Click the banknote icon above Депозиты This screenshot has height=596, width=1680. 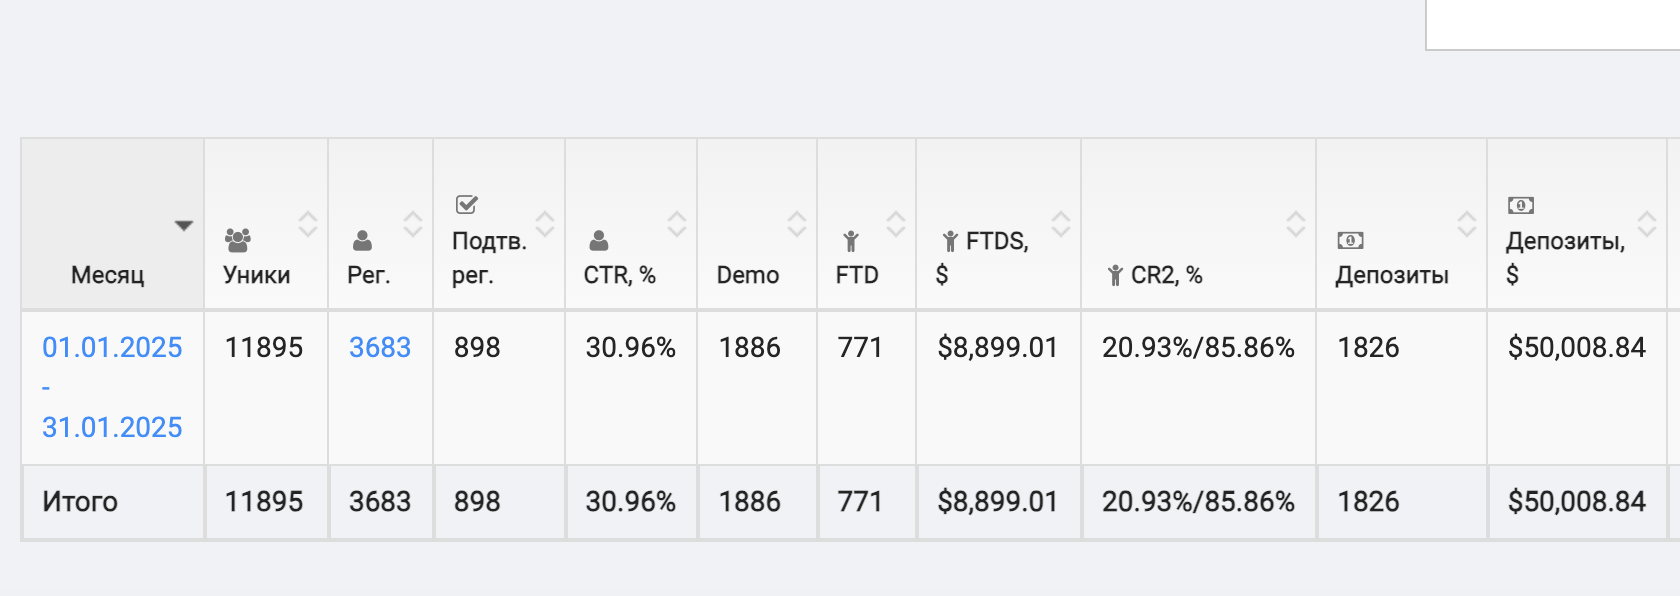click(1350, 241)
